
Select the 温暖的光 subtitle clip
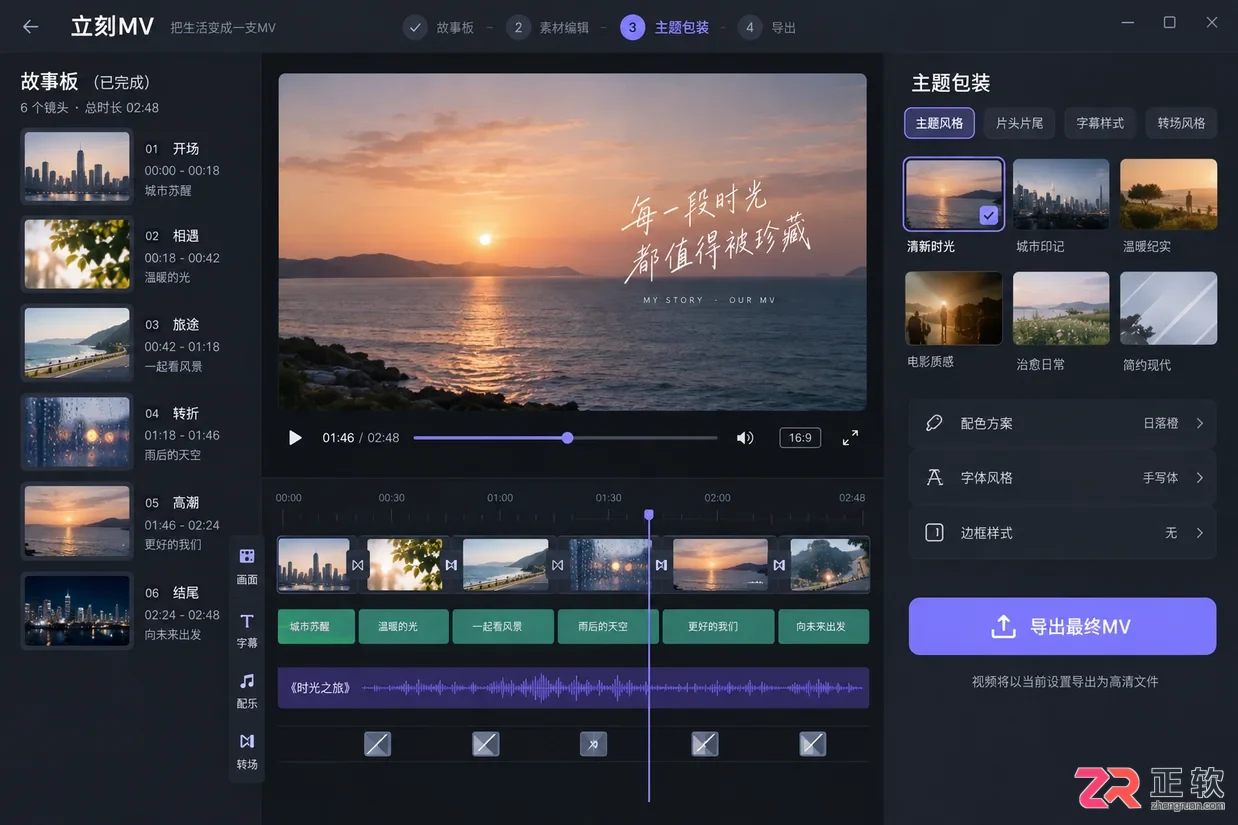tap(404, 626)
